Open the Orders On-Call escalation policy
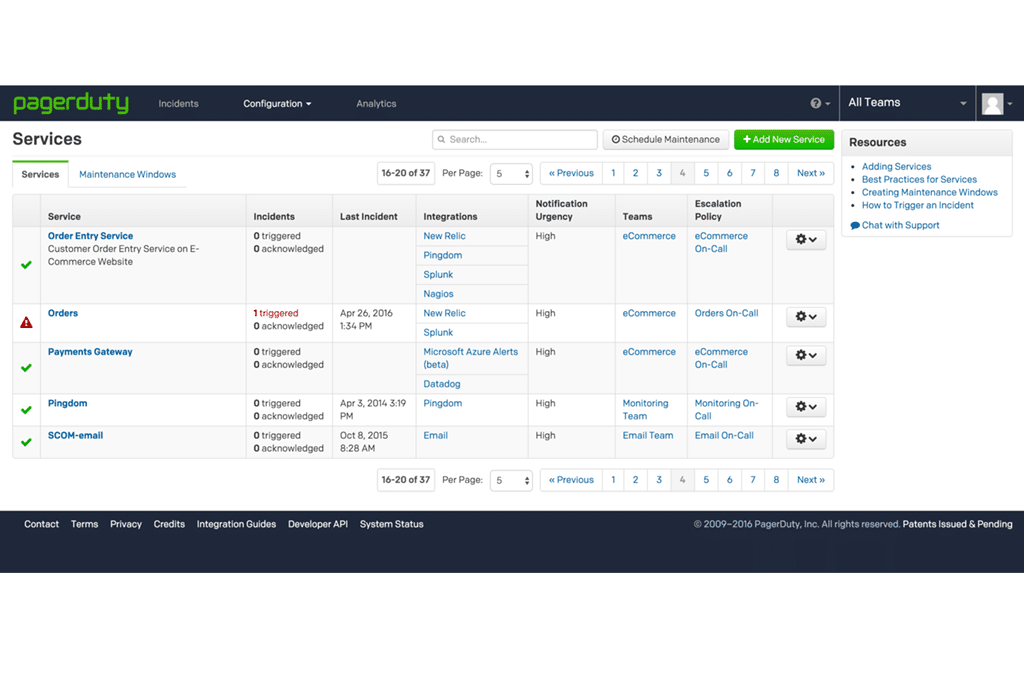The width and height of the screenshot is (1024, 683). coord(726,313)
